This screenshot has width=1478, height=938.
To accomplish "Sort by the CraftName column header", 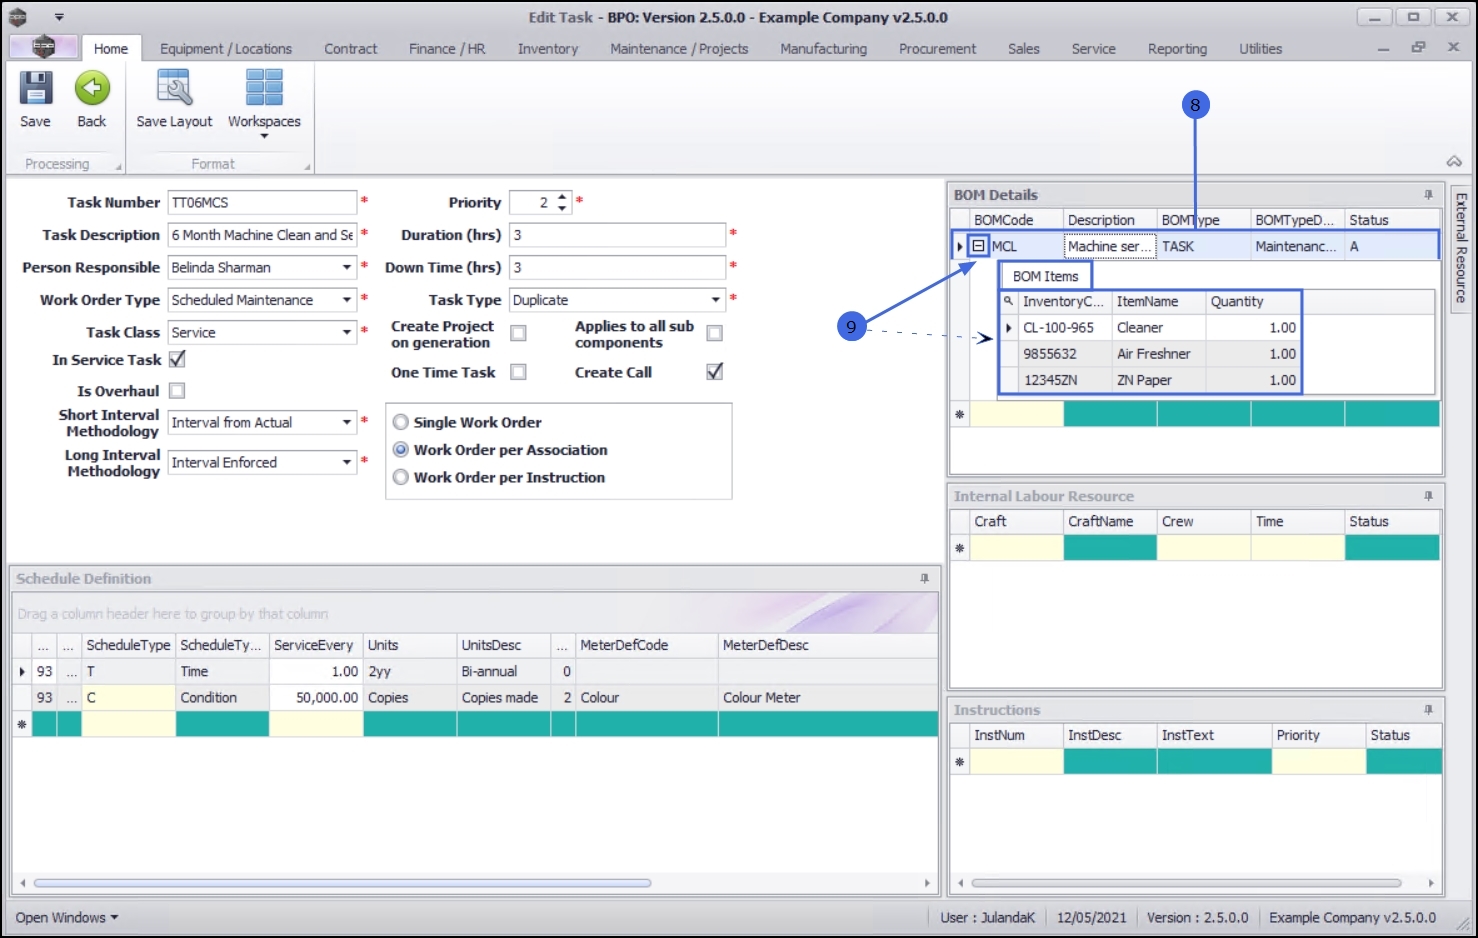I will click(x=1110, y=521).
